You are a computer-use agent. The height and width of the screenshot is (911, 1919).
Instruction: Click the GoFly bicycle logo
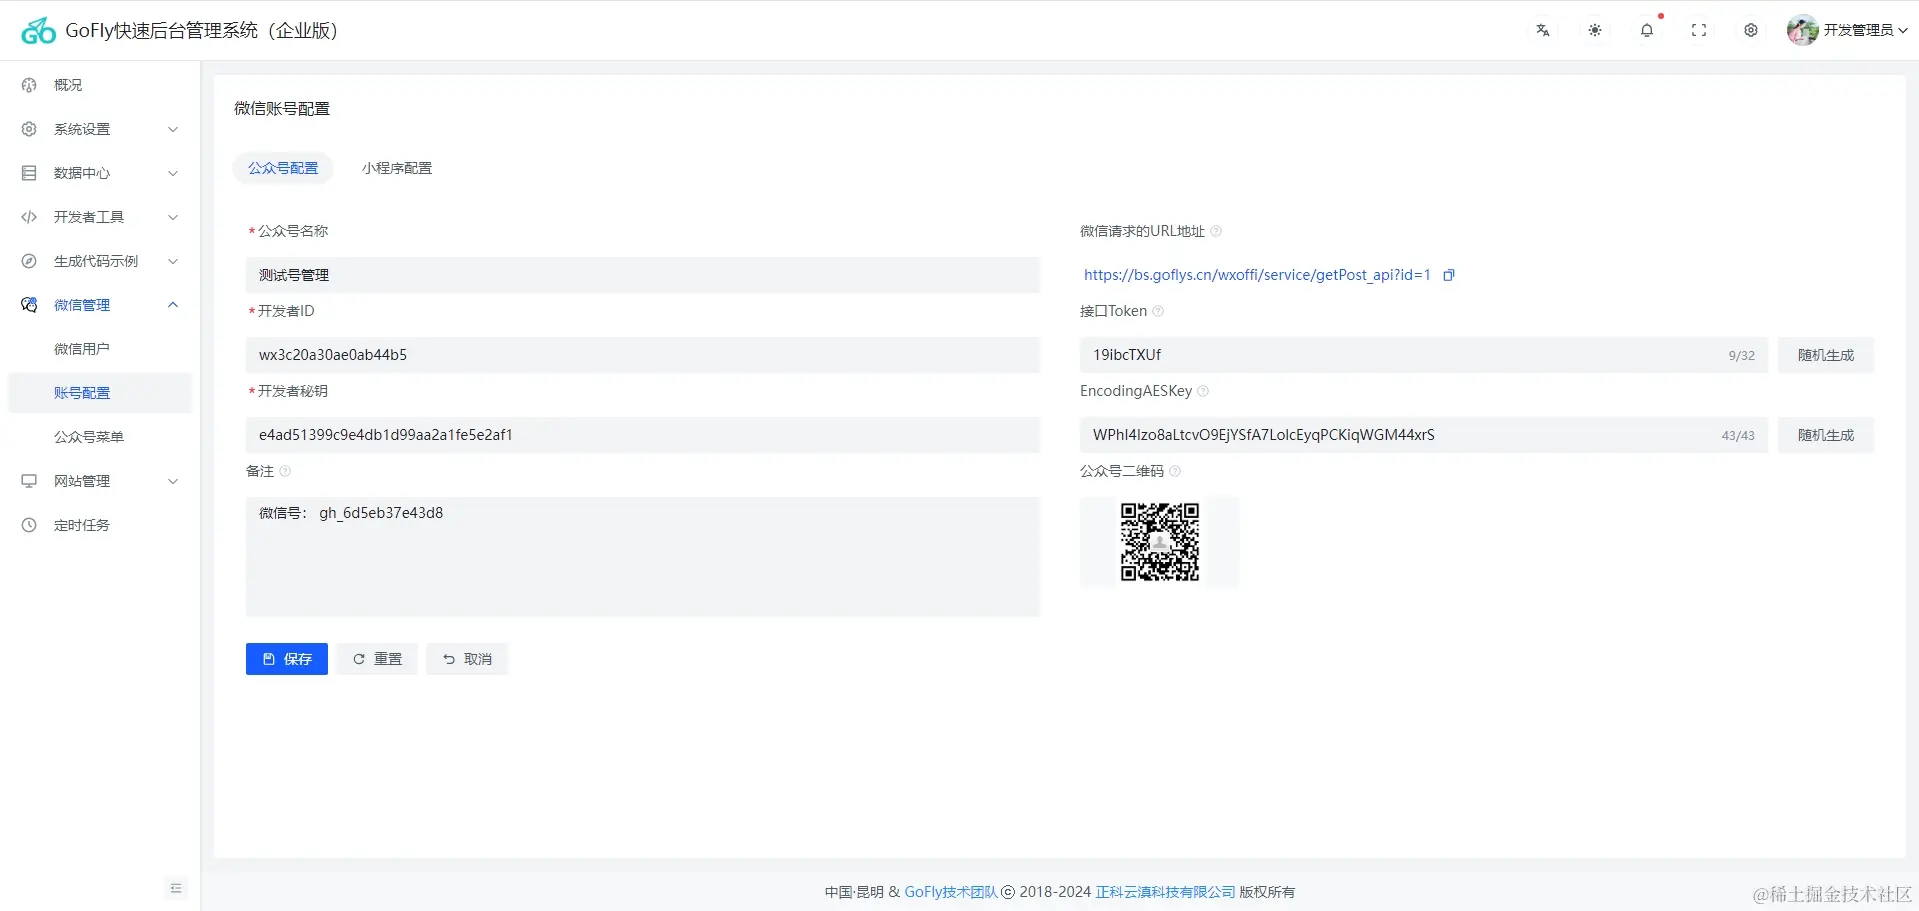[38, 31]
